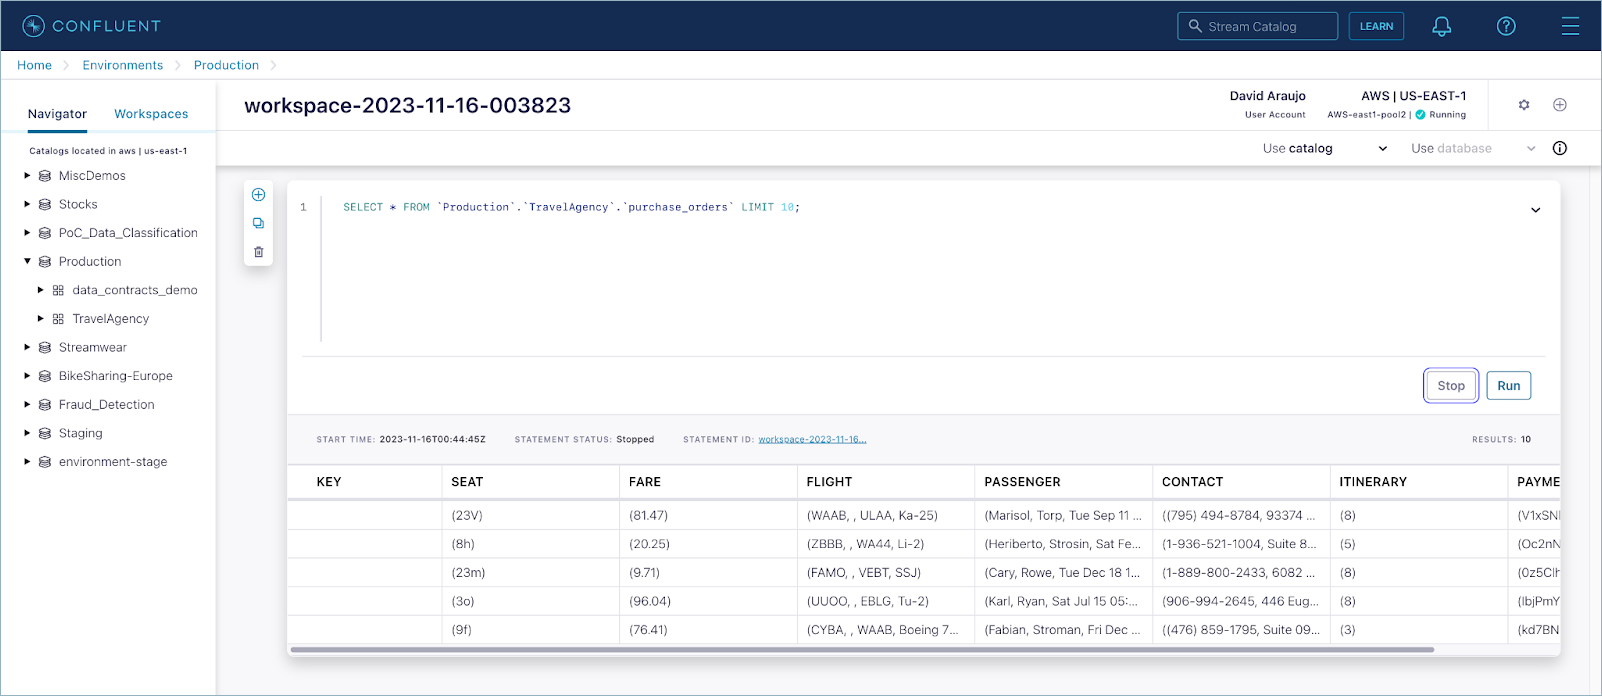Click the info icon beside Use database
Screen dimensions: 1602x696
(x=1559, y=148)
